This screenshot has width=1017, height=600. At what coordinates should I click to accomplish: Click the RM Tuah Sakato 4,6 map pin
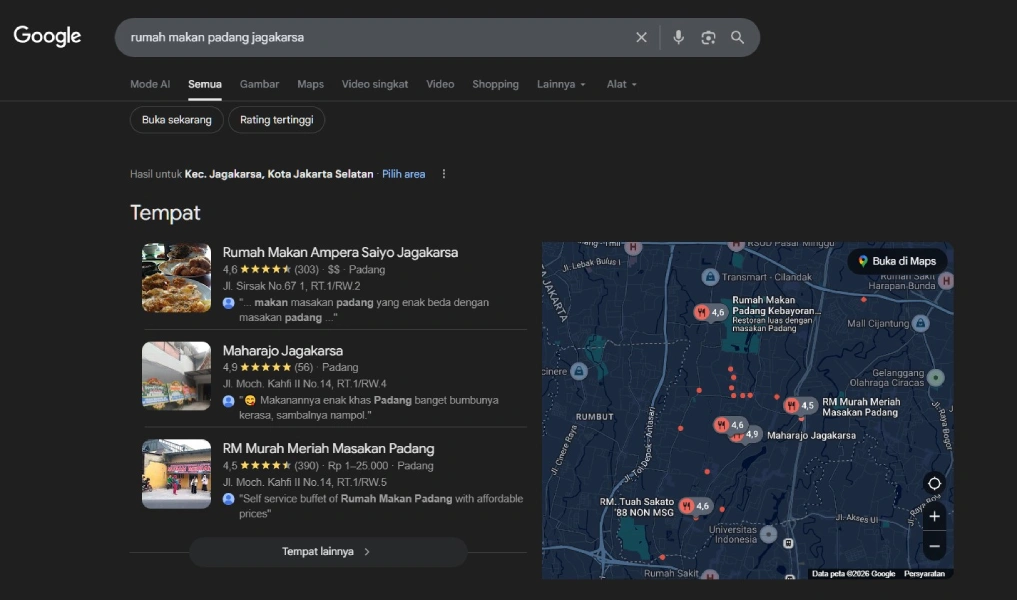[x=694, y=506]
